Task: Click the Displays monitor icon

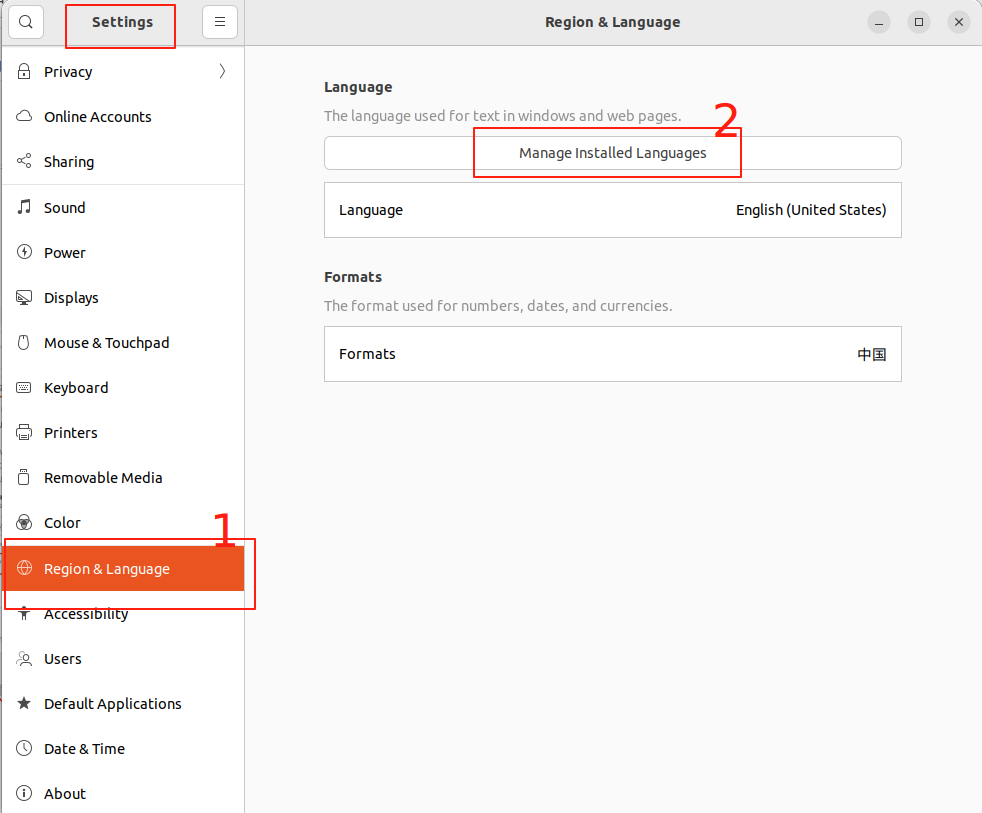Action: (x=24, y=298)
